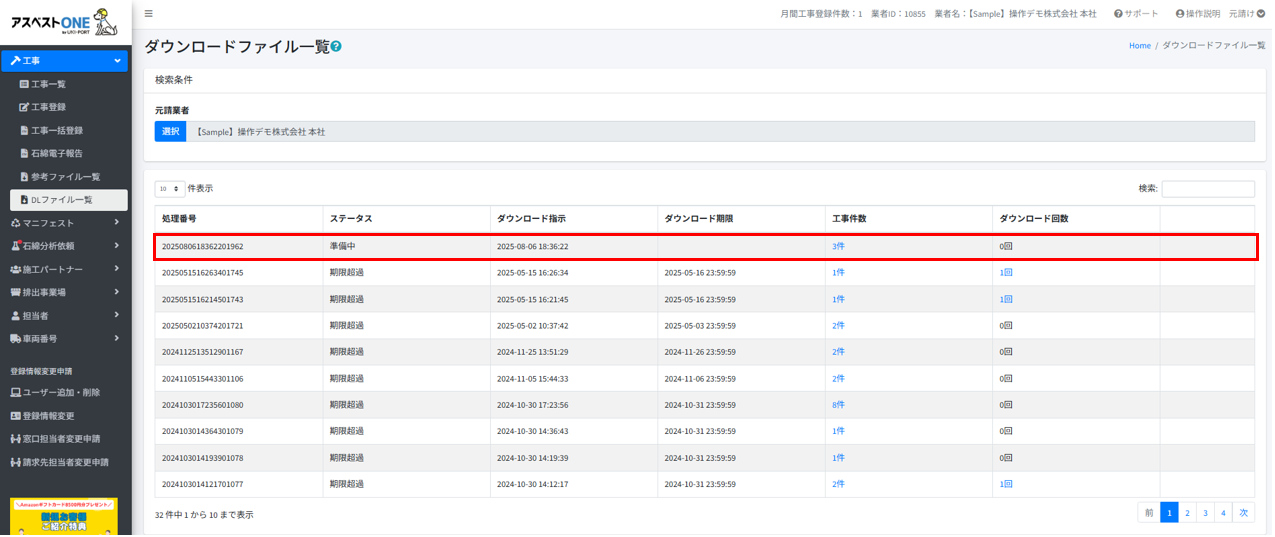The width and height of the screenshot is (1275, 537).
Task: Open 工事登録 in sidebar
Action: 48,107
